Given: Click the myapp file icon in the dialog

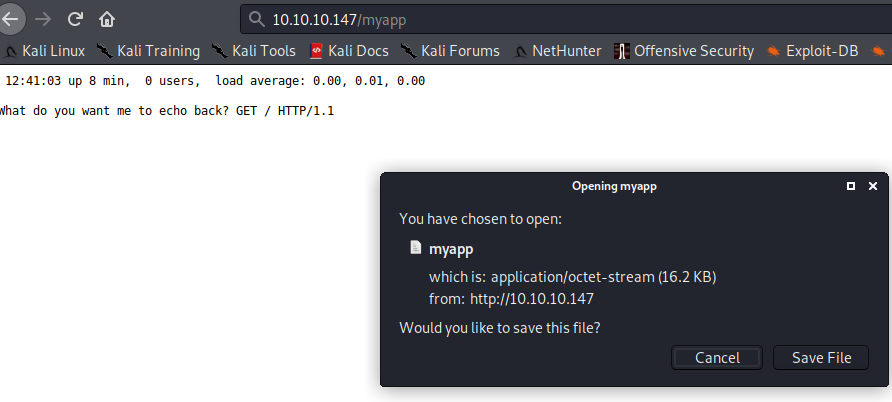Looking at the screenshot, I should [416, 248].
